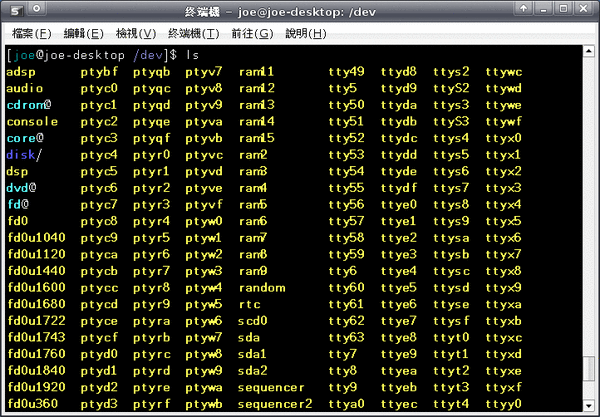
Task: Minimize the terminal window
Action: [x=543, y=8]
